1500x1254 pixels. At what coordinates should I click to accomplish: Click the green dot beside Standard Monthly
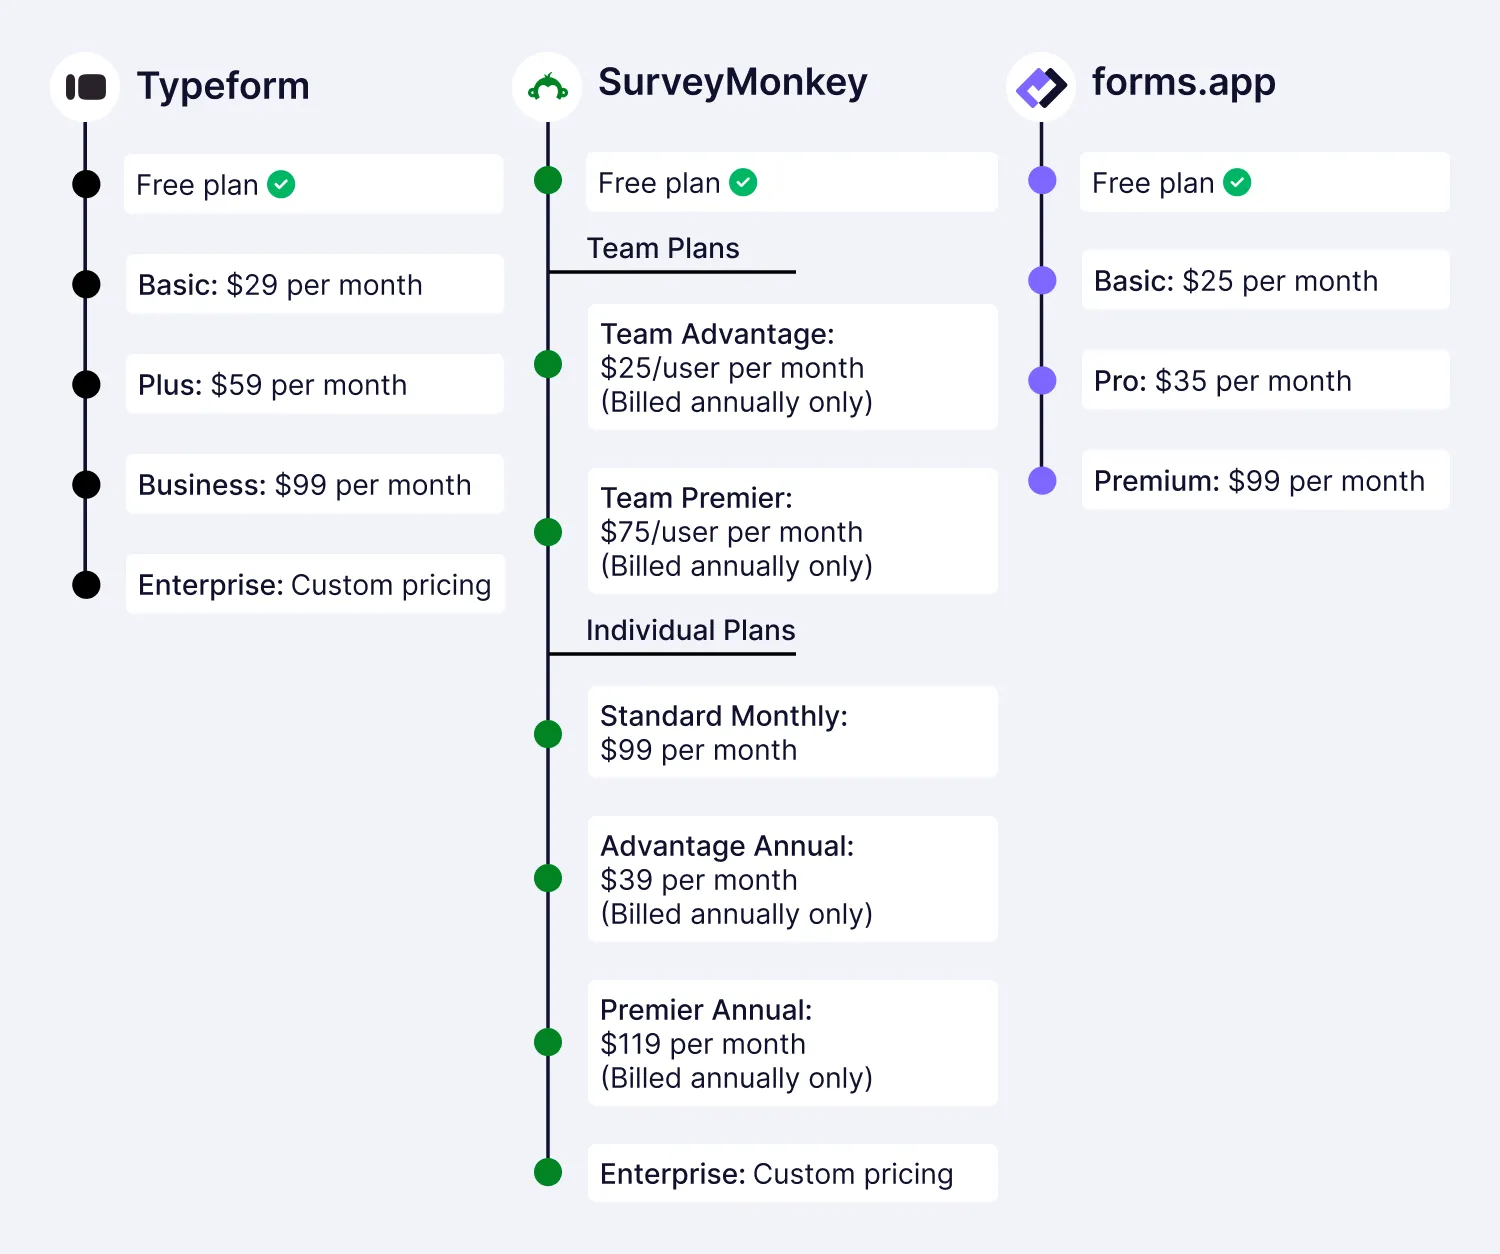pyautogui.click(x=548, y=734)
